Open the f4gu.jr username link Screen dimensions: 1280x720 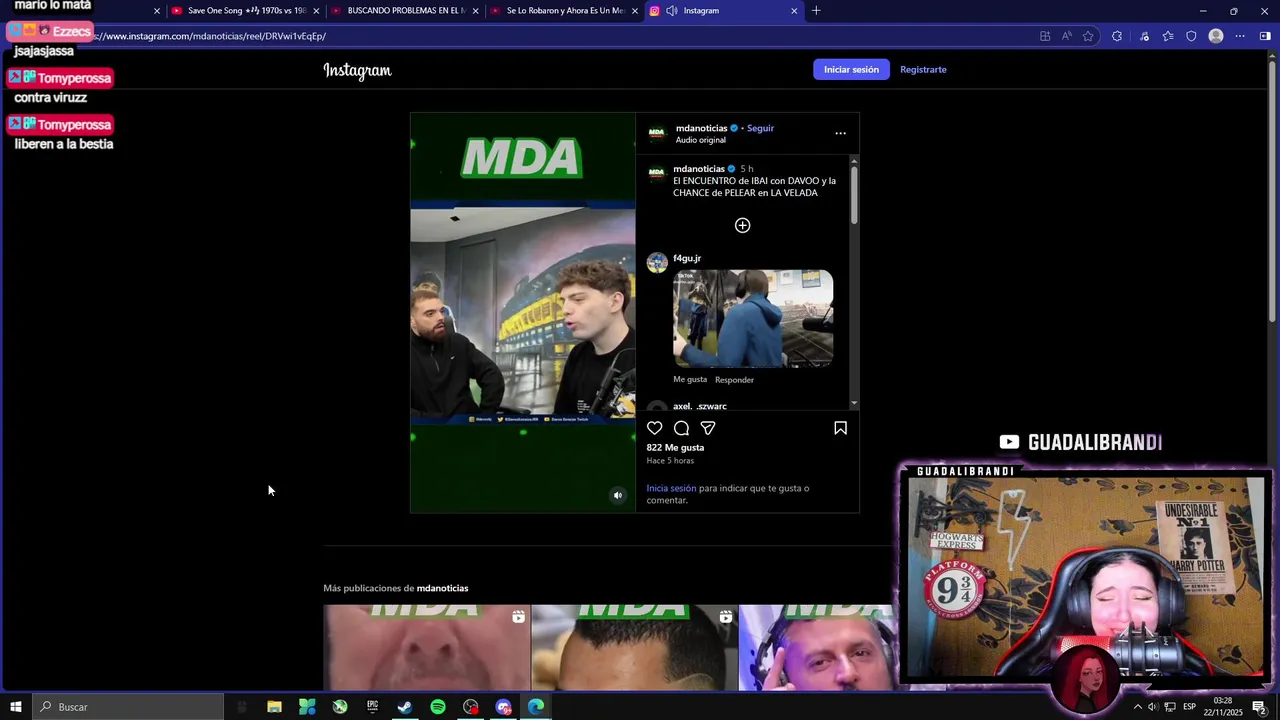click(x=687, y=258)
